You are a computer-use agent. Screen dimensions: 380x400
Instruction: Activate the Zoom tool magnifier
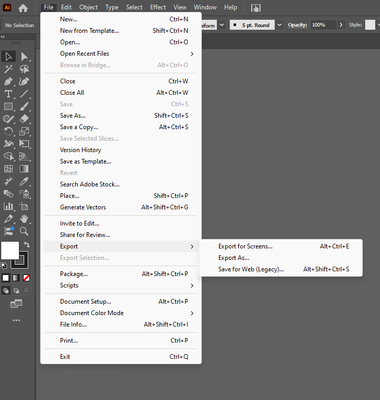pos(24,231)
